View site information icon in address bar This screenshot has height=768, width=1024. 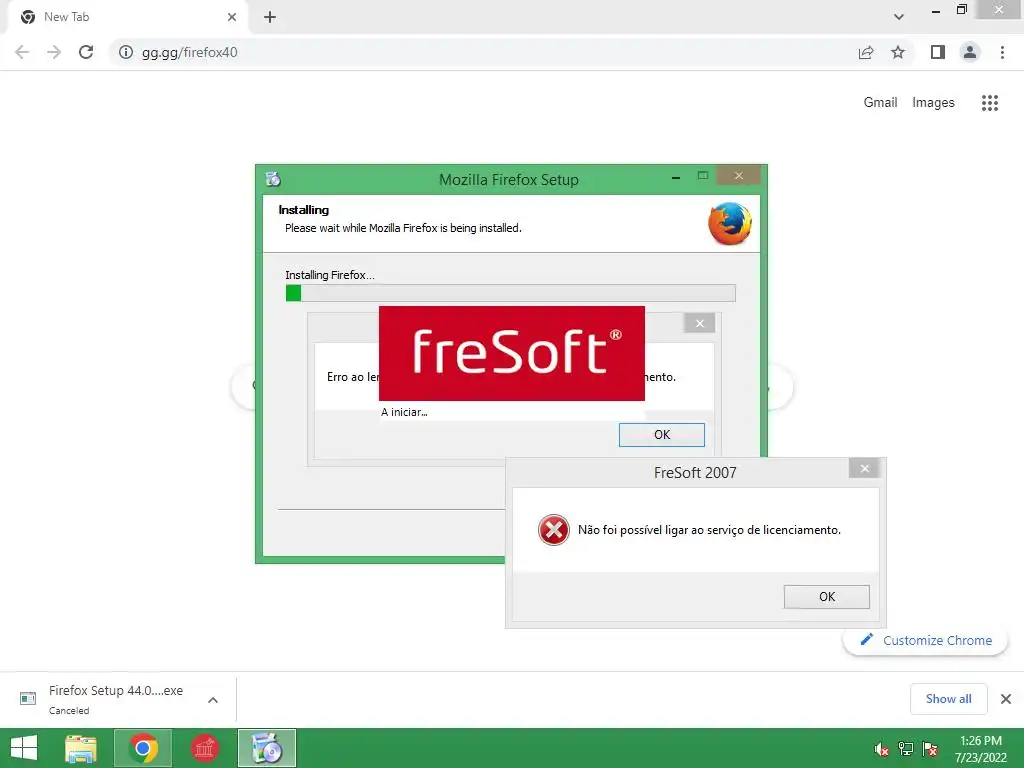point(126,52)
